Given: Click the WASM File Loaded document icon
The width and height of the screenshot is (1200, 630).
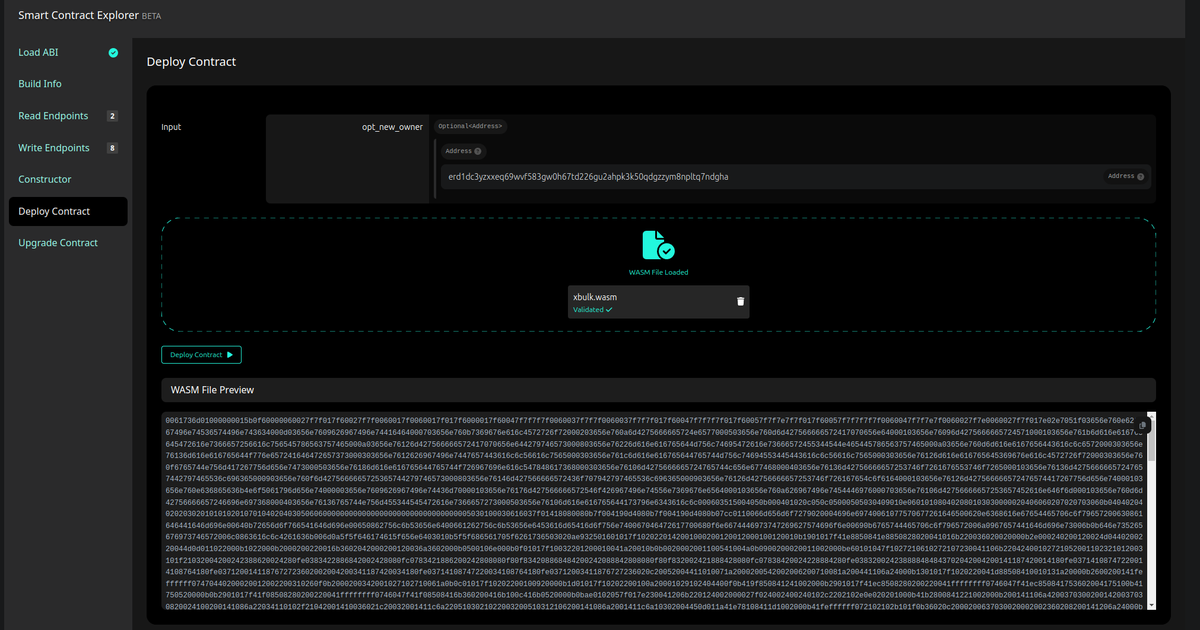Looking at the screenshot, I should pos(657,246).
